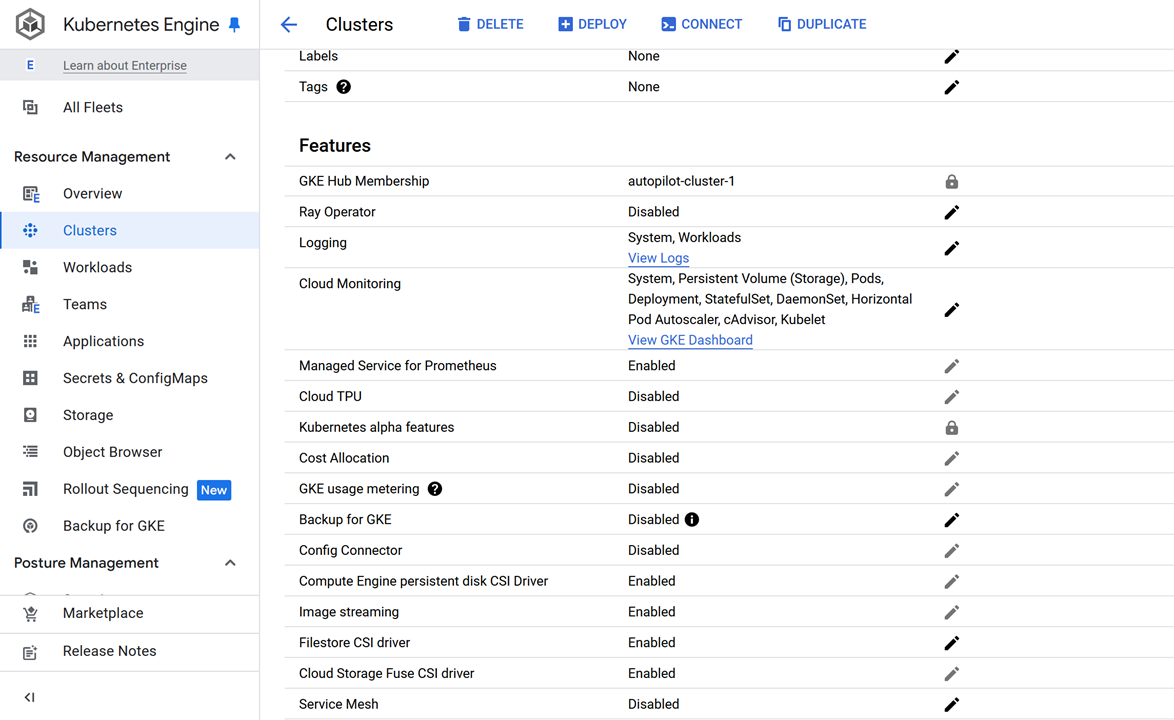Open View GKE Dashboard link

coord(690,341)
